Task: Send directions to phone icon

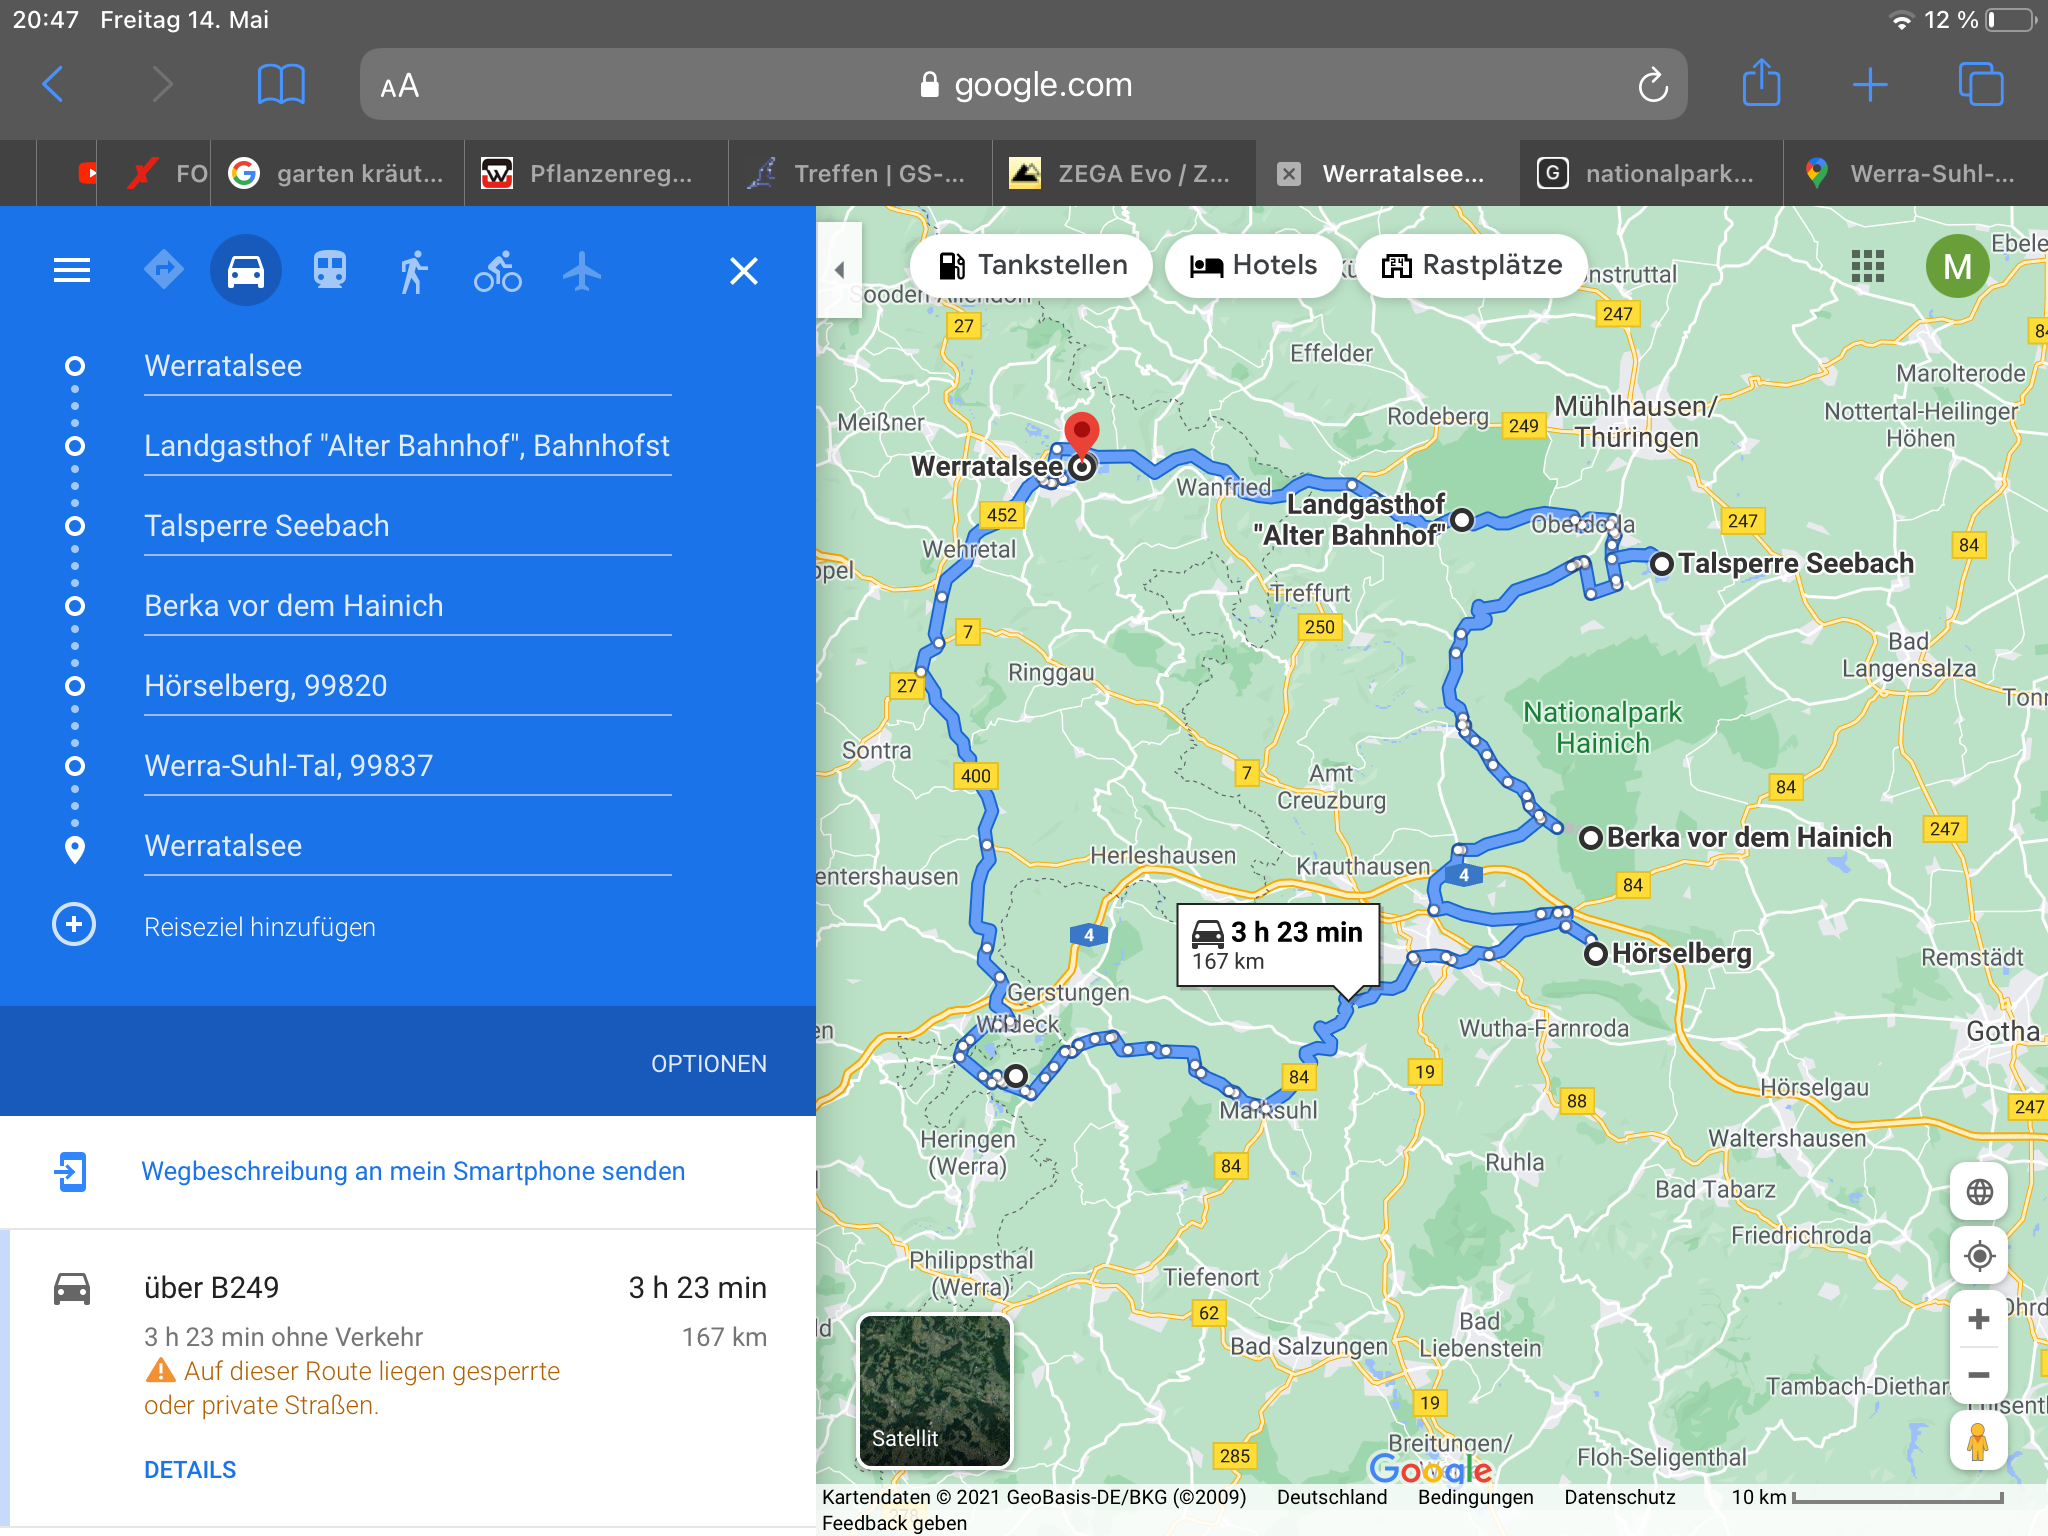Action: pyautogui.click(x=71, y=1171)
